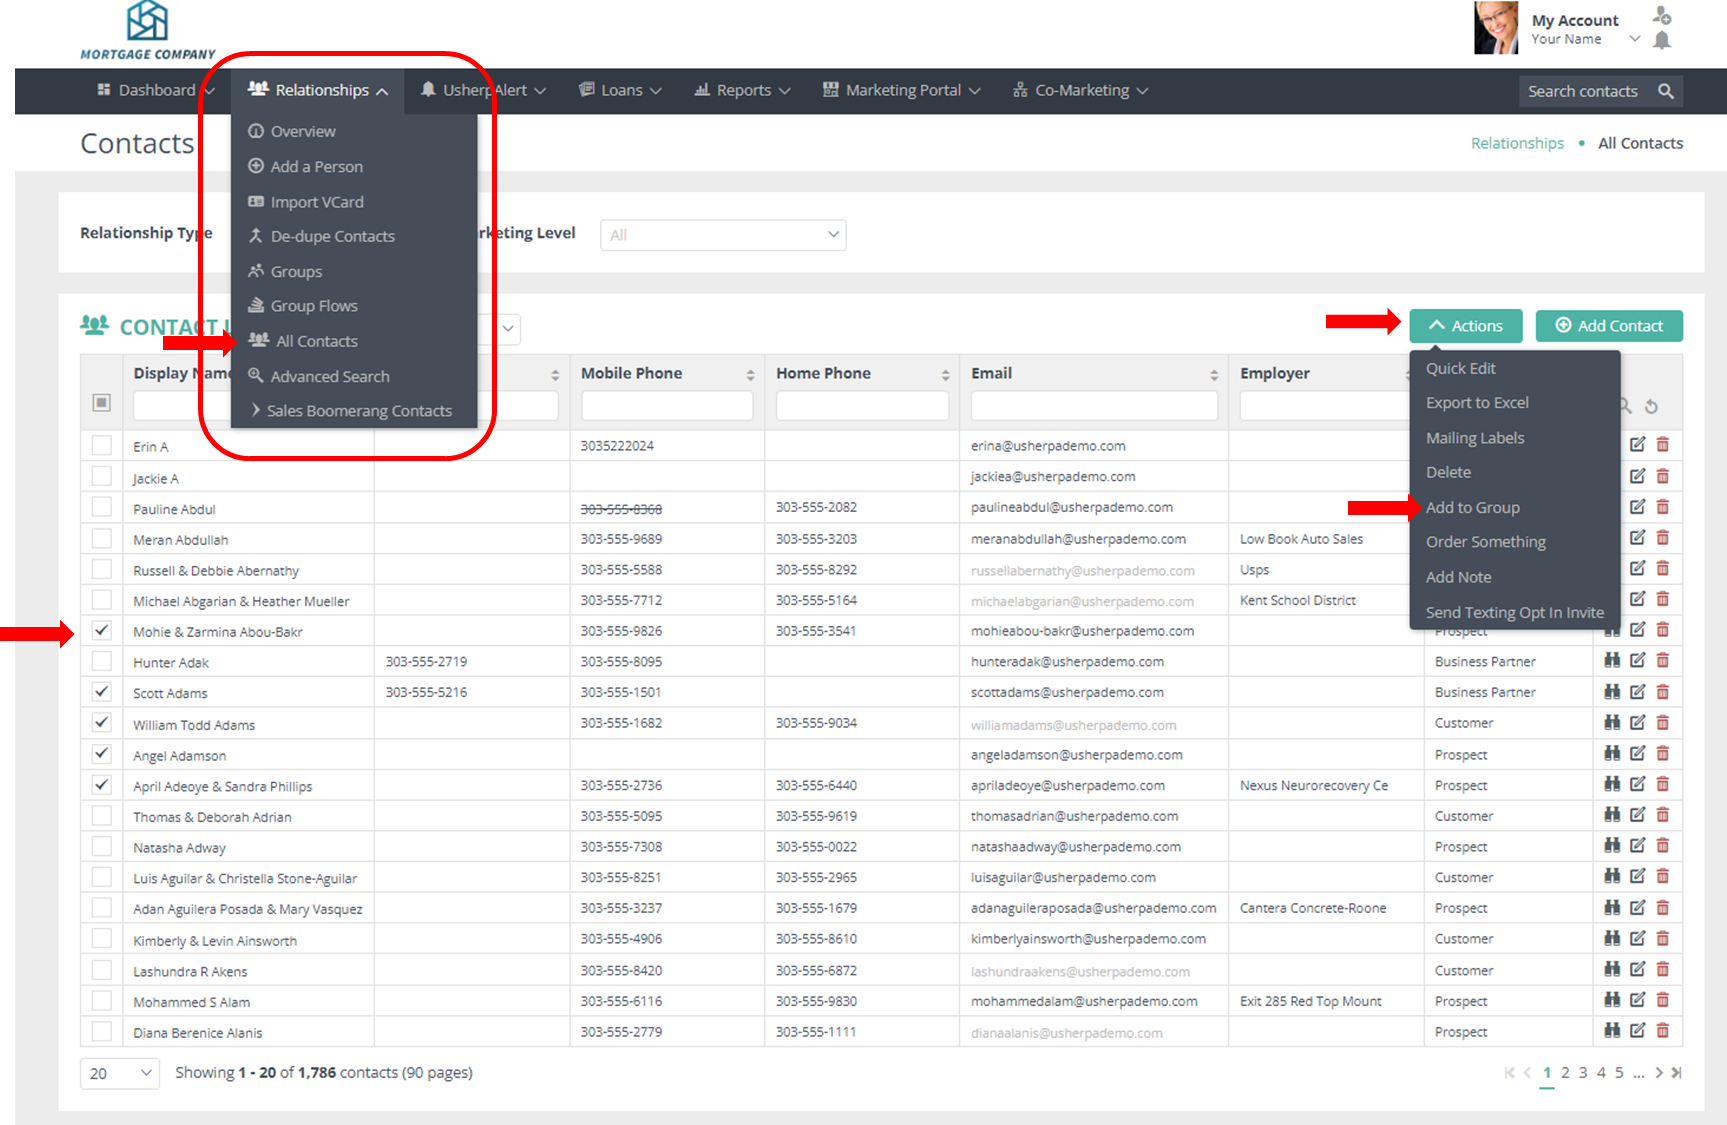Image resolution: width=1727 pixels, height=1125 pixels.
Task: Click the search magnifier icon in top bar
Action: (1665, 91)
